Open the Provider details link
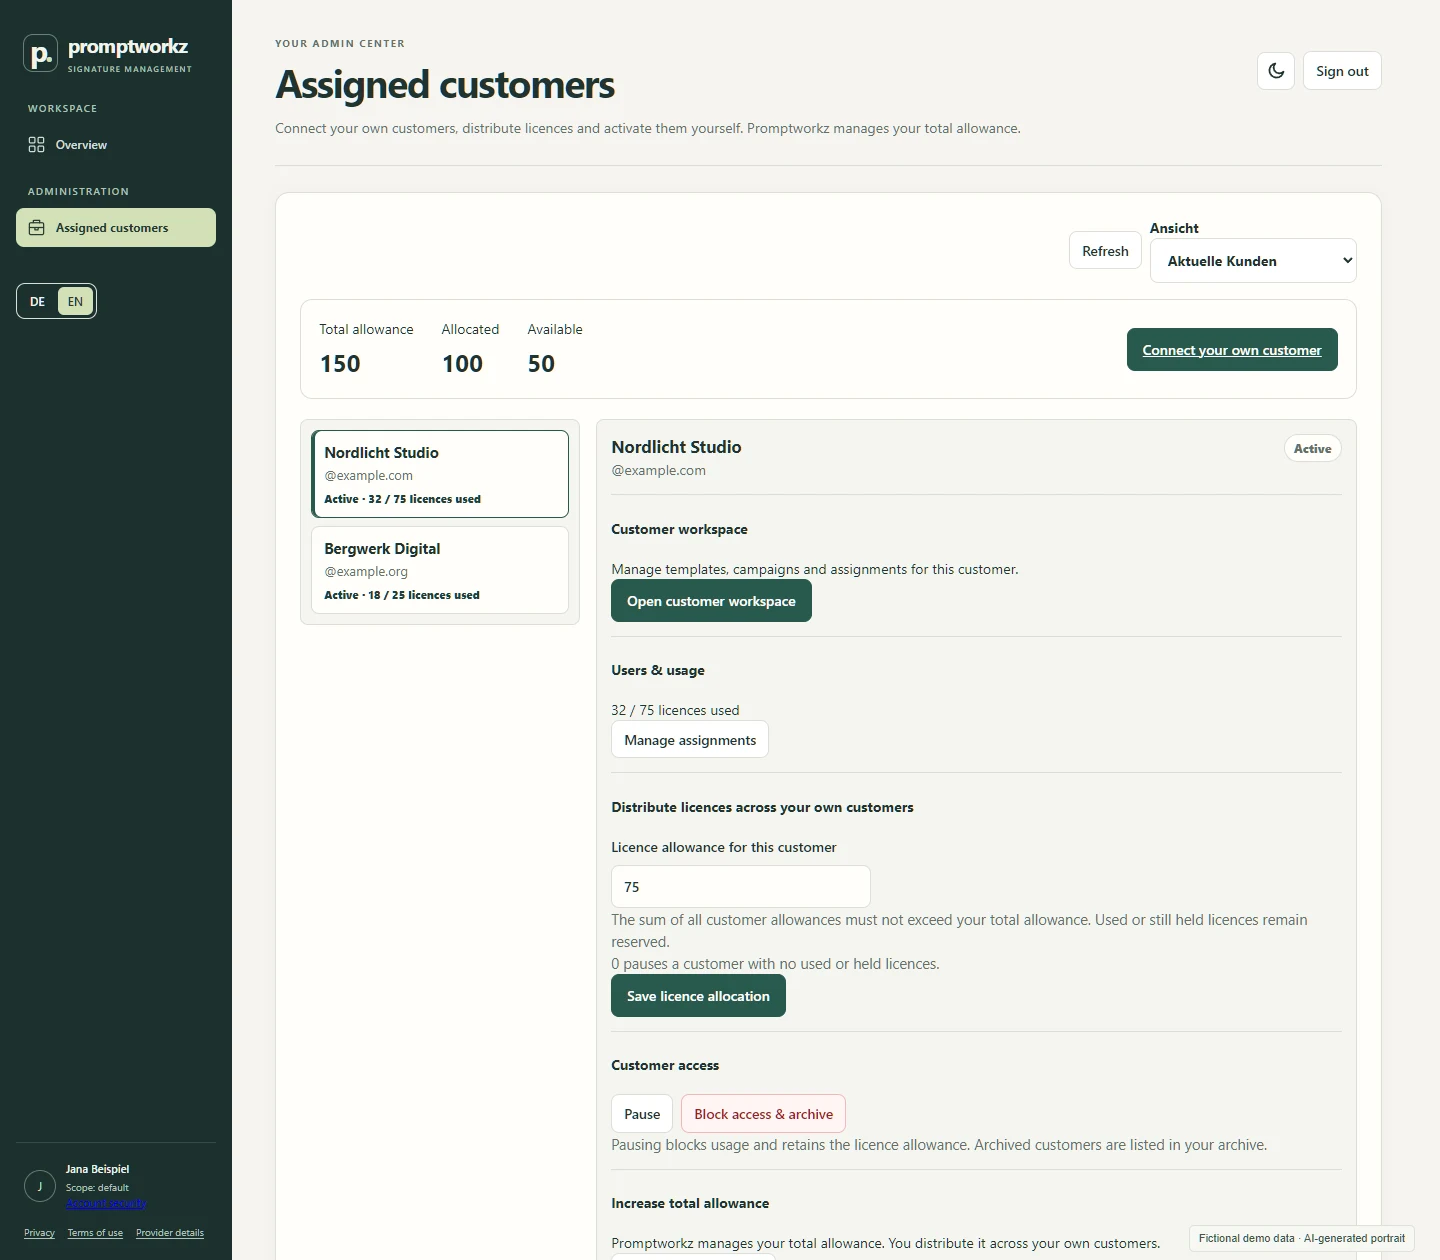The width and height of the screenshot is (1440, 1260). [170, 1233]
